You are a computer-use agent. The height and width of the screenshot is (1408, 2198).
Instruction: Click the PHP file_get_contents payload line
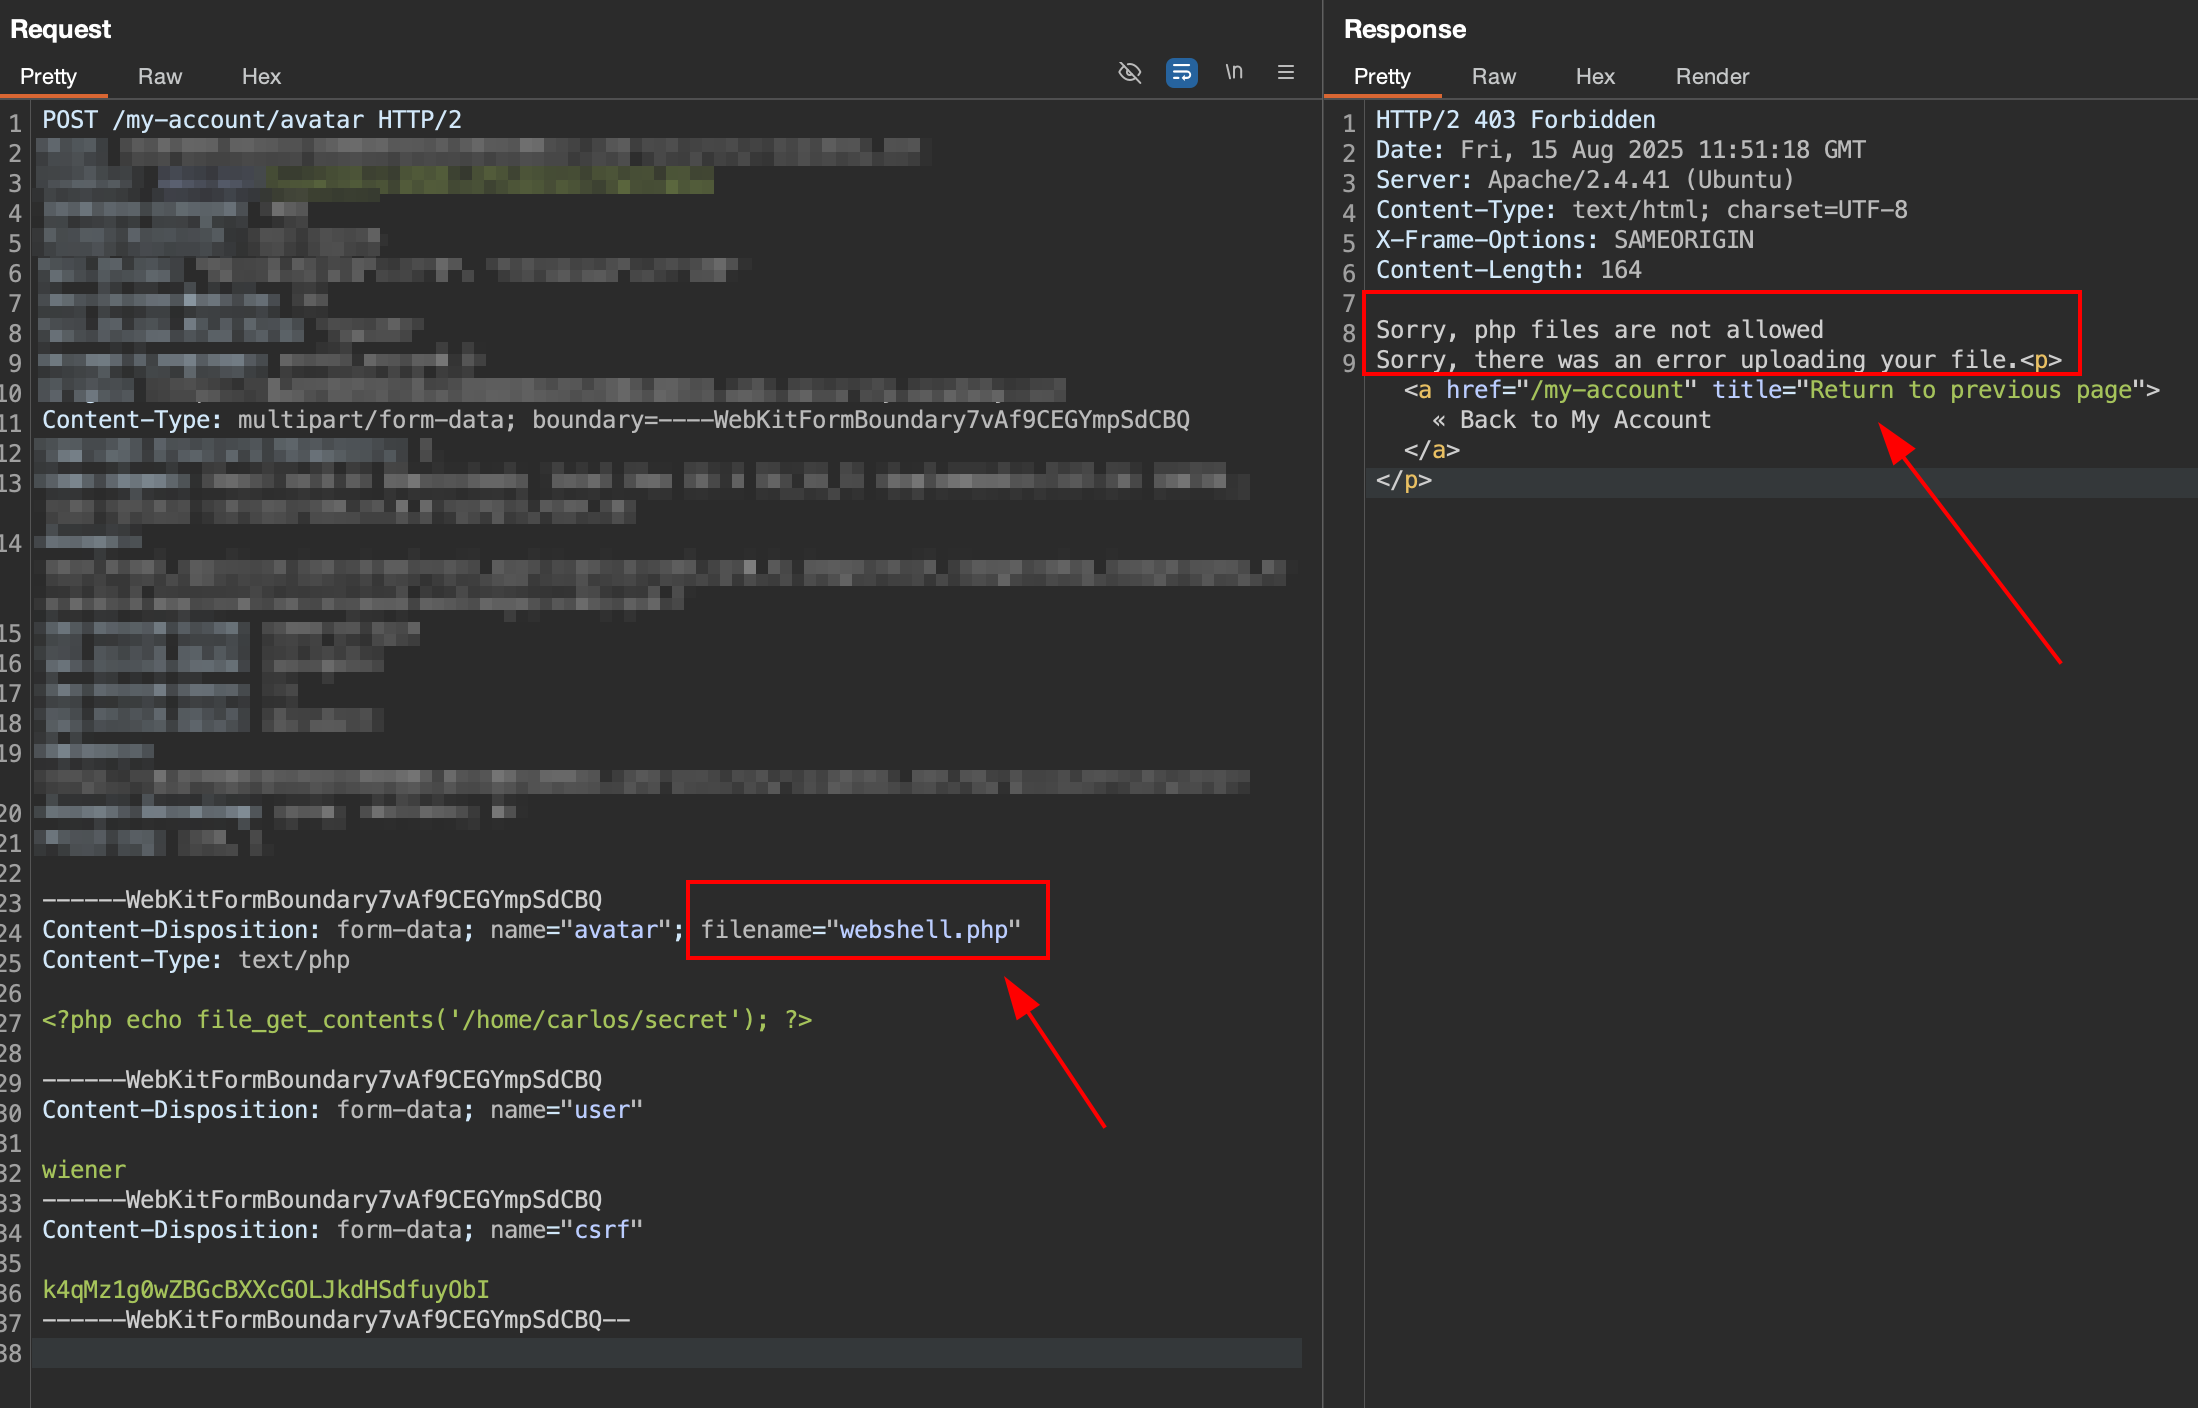pos(427,1020)
